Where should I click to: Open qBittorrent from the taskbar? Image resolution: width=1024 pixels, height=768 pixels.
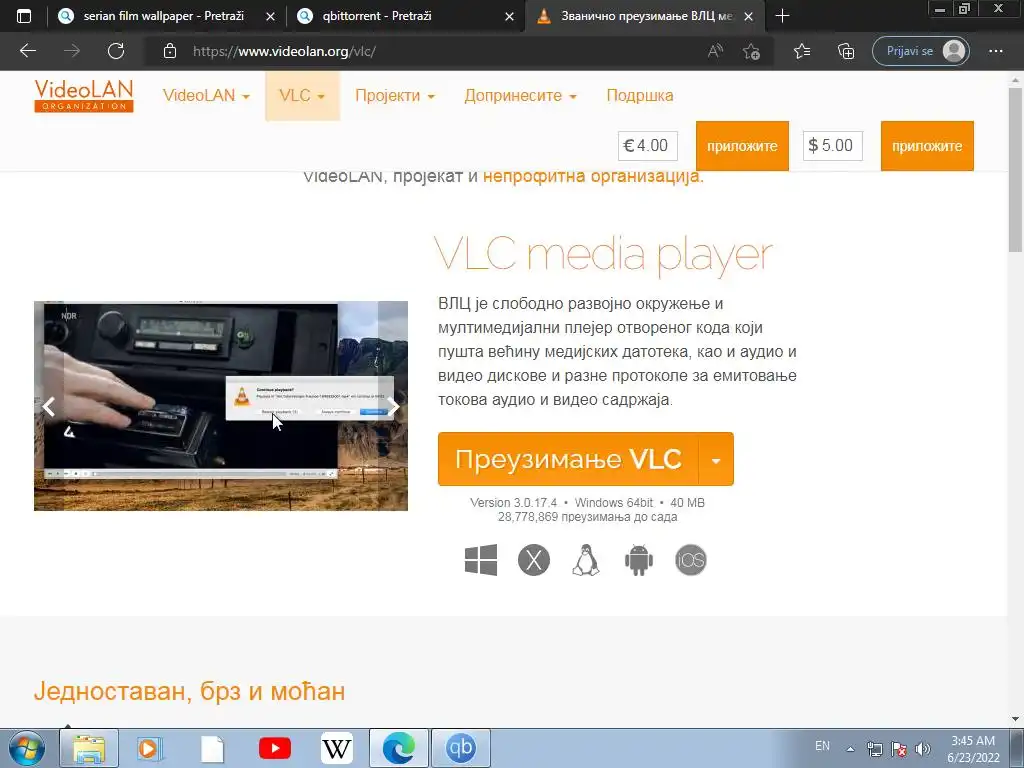[461, 748]
